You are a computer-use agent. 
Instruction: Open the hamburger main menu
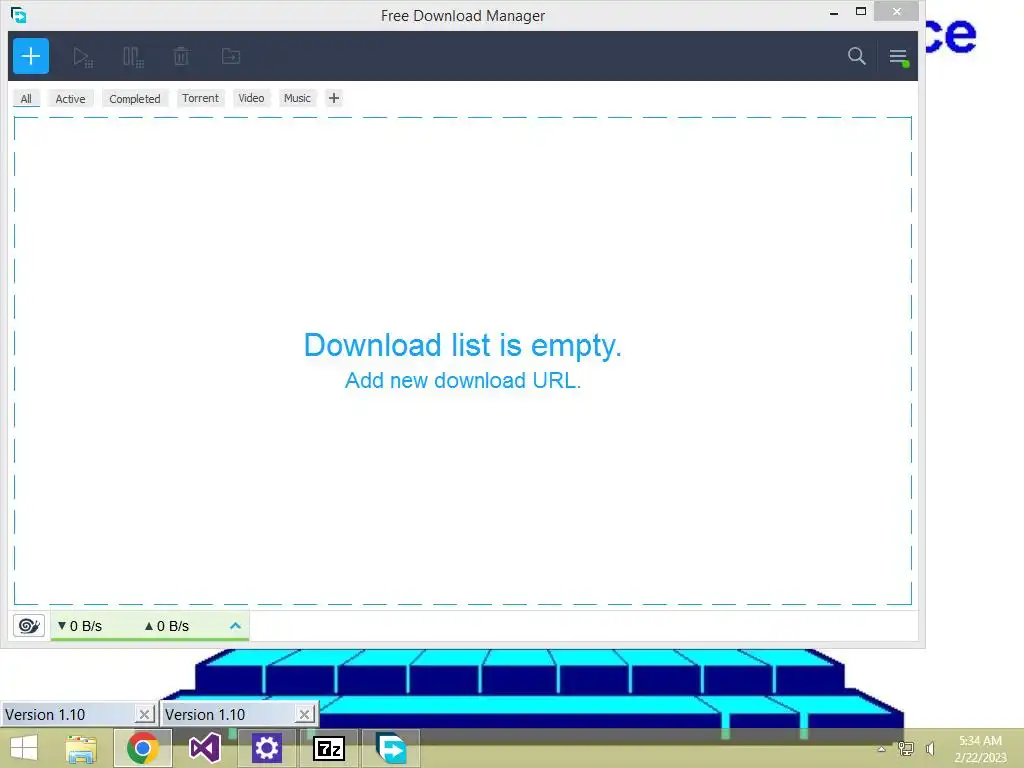(899, 57)
